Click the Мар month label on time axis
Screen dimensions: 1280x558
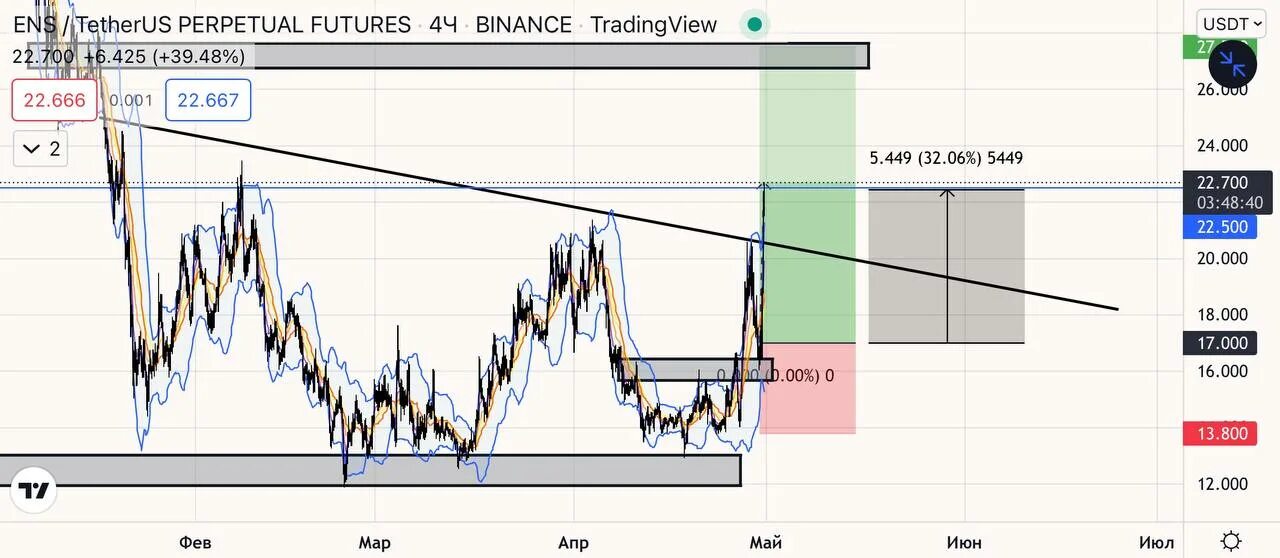tap(374, 542)
